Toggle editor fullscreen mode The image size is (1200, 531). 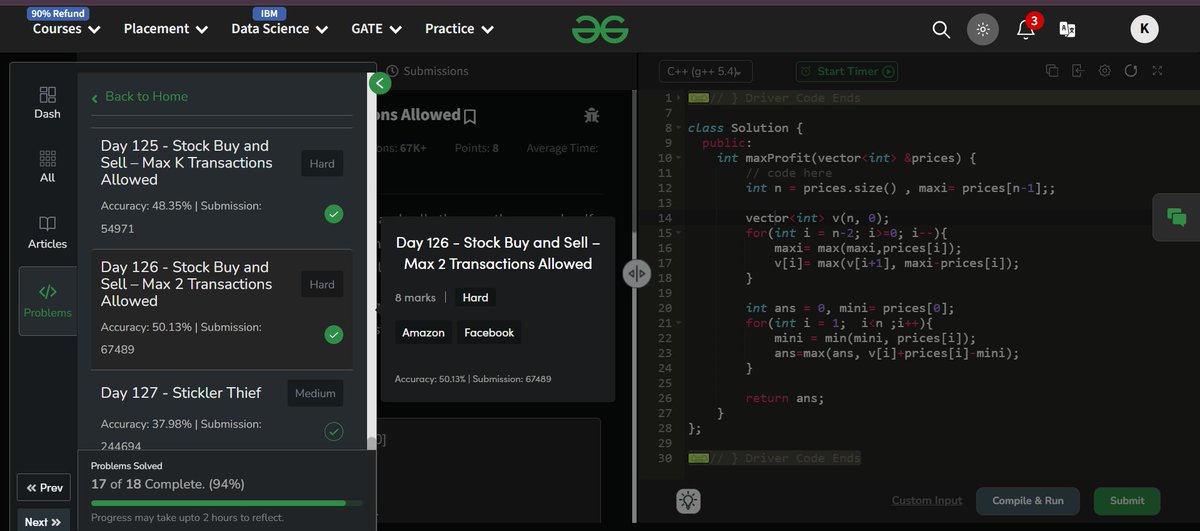[x=1157, y=71]
